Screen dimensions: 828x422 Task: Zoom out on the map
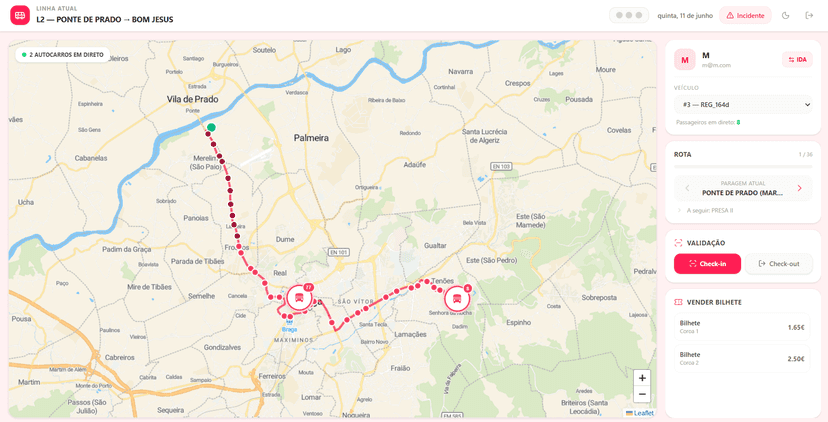pyautogui.click(x=642, y=394)
